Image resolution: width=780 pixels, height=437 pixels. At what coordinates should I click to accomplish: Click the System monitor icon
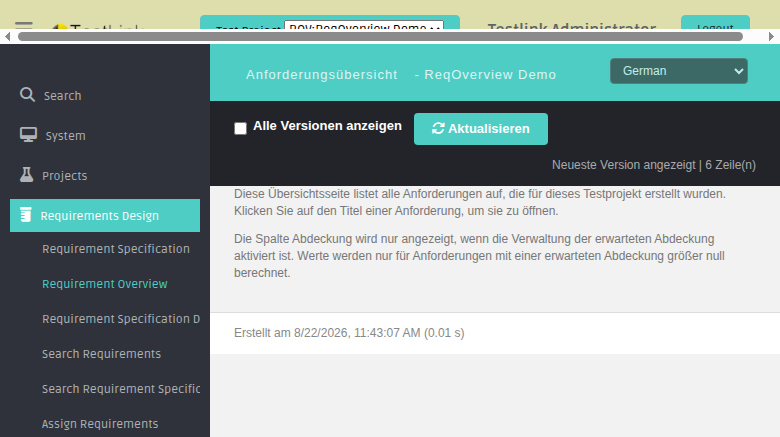coord(28,135)
